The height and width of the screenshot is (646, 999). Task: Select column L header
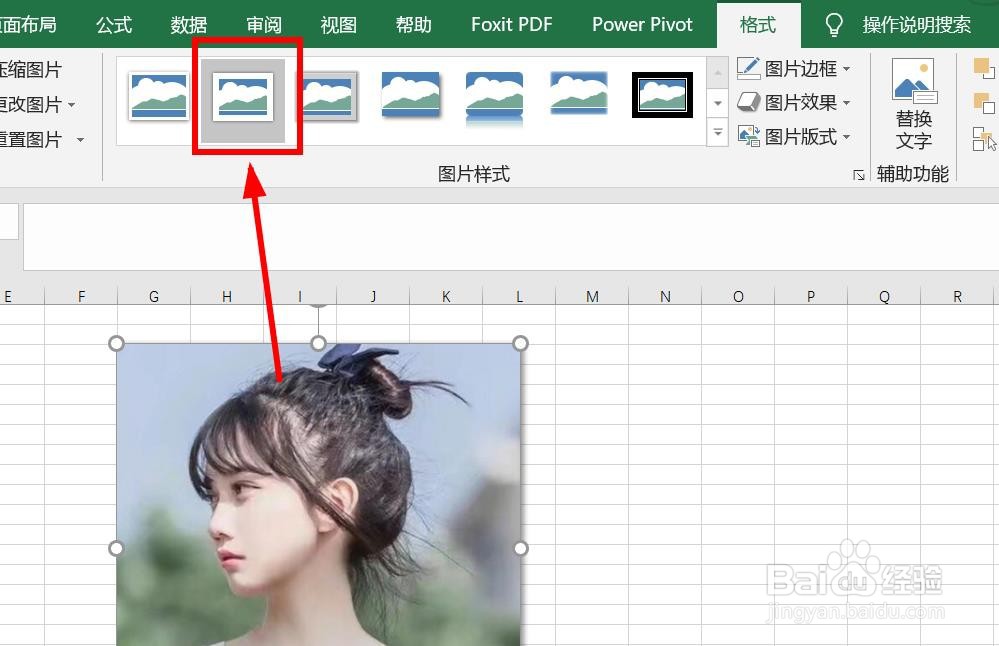[519, 296]
